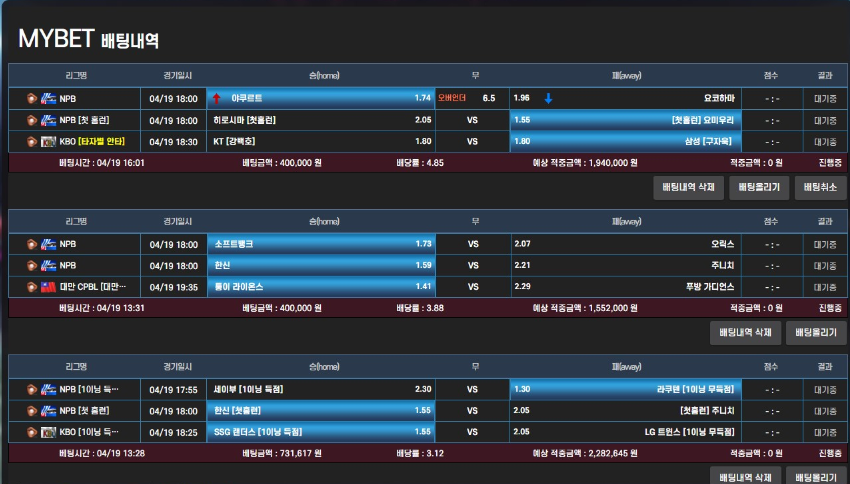This screenshot has height=484, width=850.
Task: Click the MYBET 배팅내역 page title
Action: click(x=88, y=39)
